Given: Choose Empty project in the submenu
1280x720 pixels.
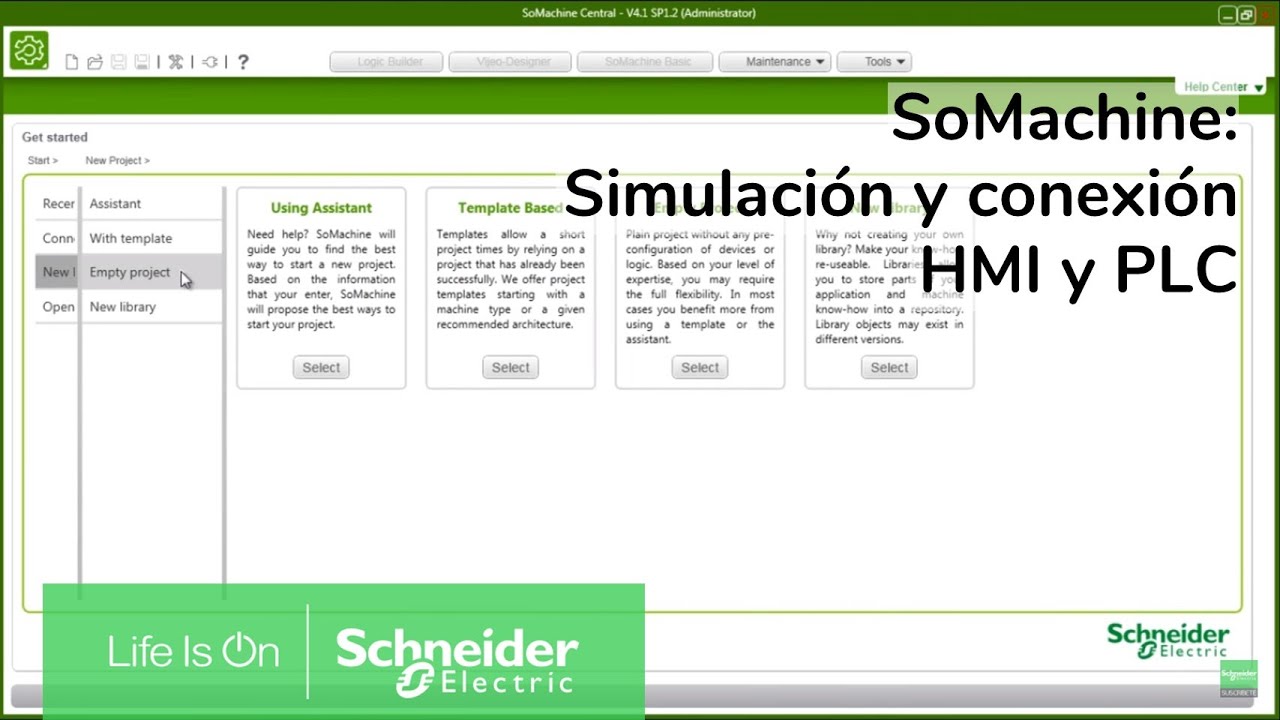Looking at the screenshot, I should 152,272.
